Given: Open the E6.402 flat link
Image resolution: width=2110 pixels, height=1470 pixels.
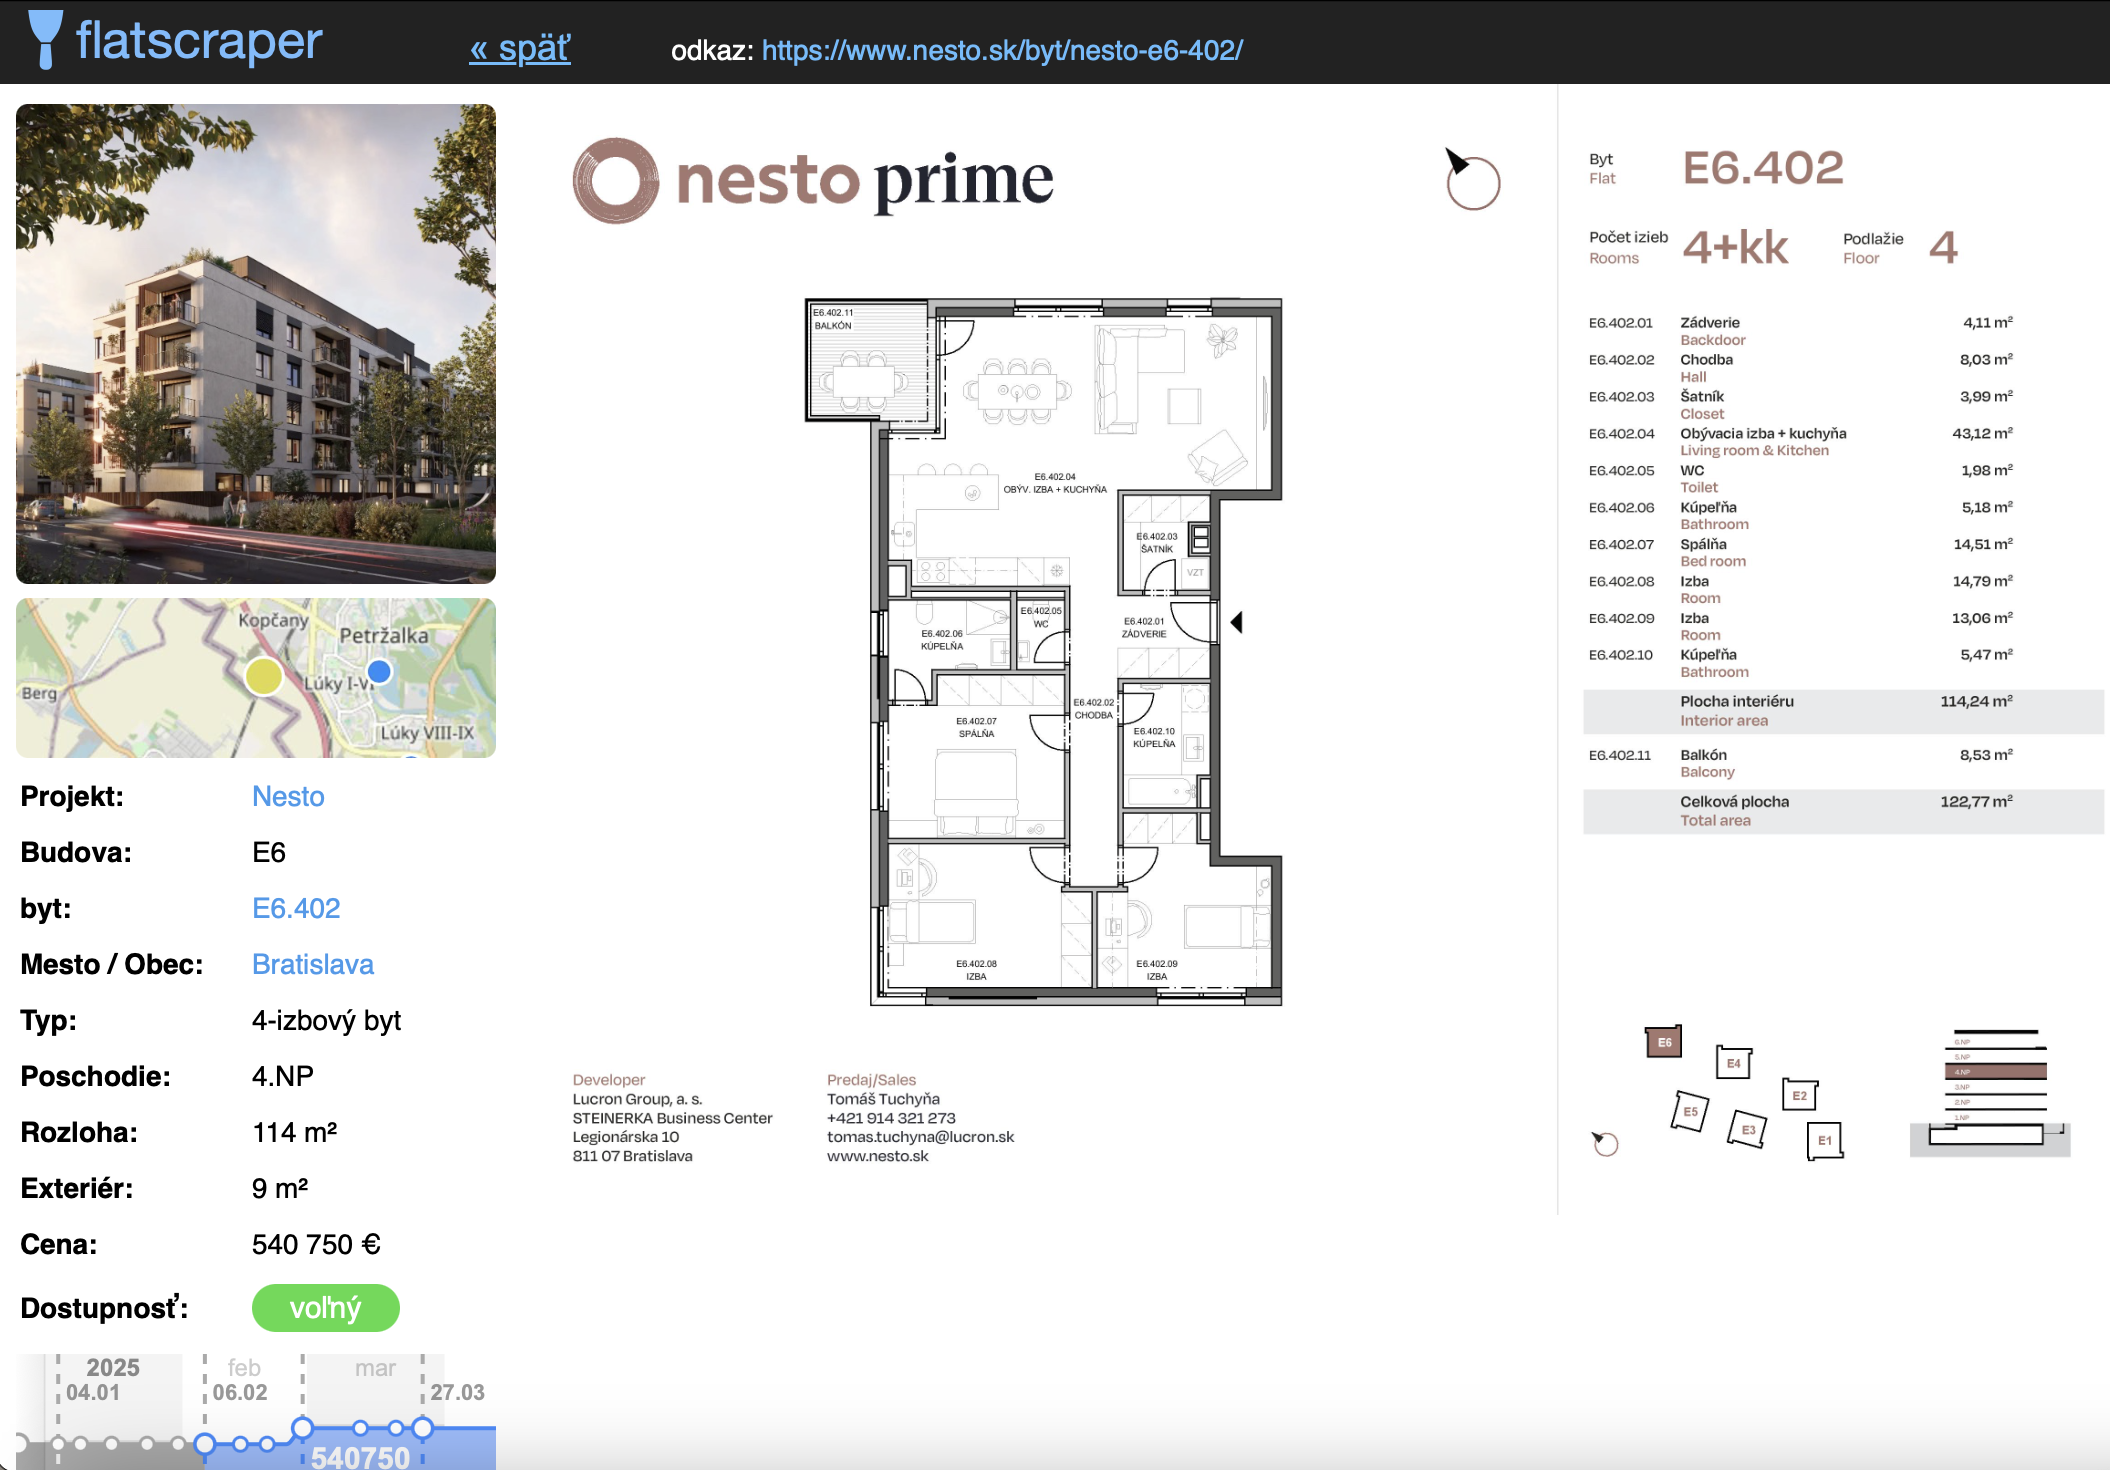Looking at the screenshot, I should point(296,908).
